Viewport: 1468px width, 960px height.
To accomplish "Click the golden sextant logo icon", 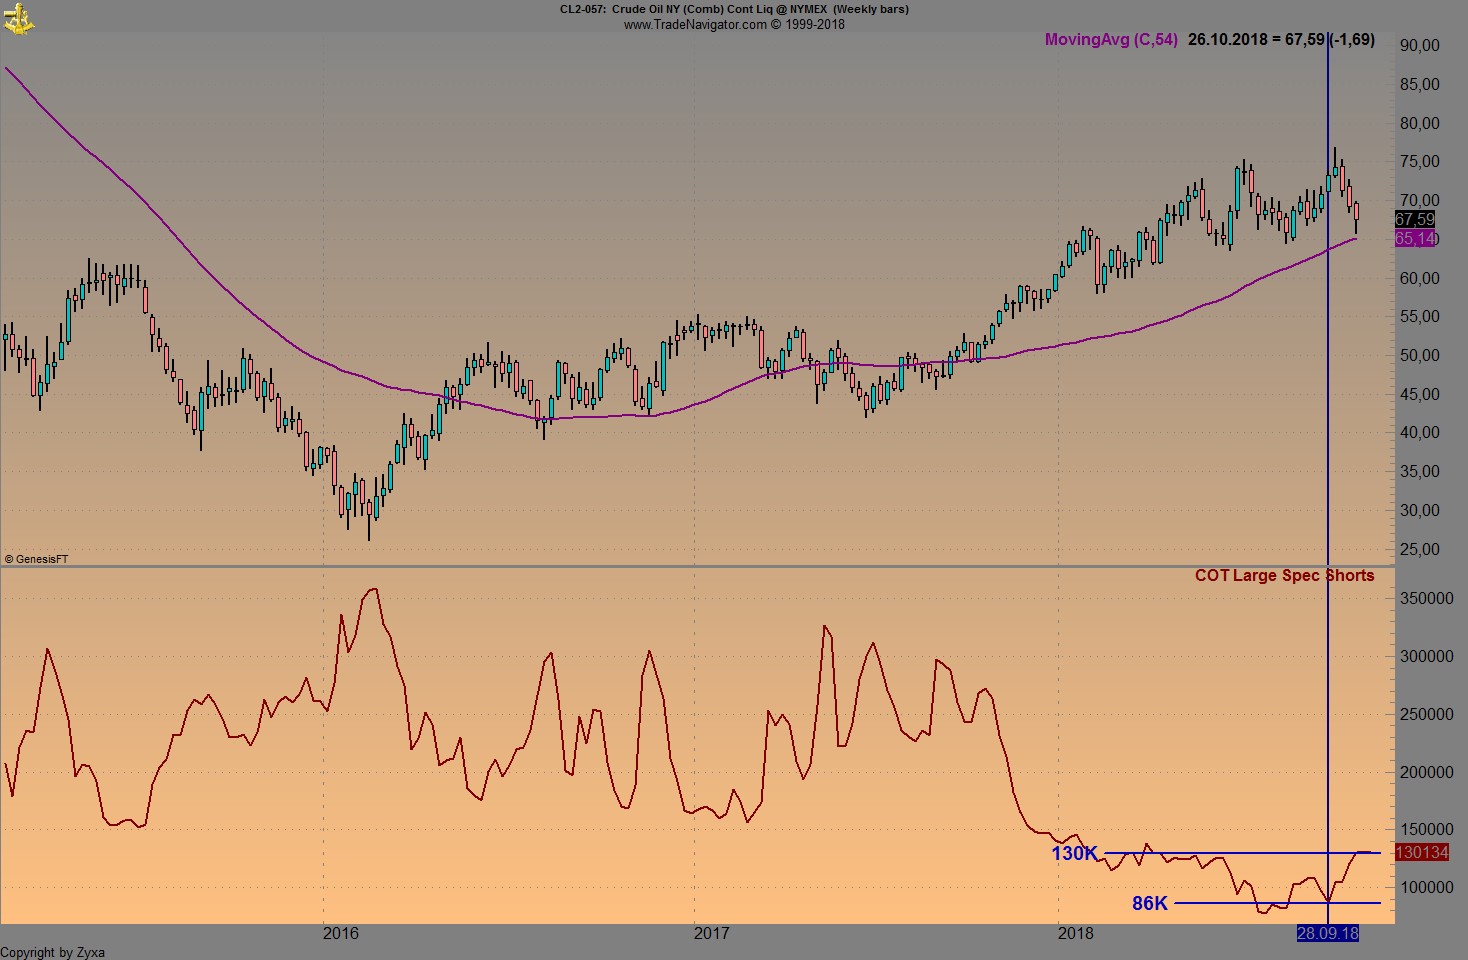I will [x=20, y=18].
